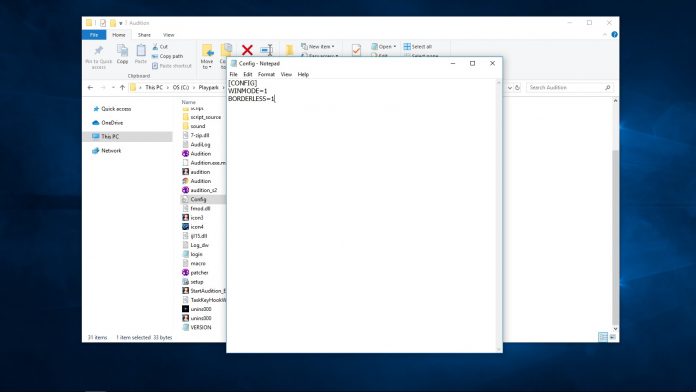Switch to large icons view in status bar
Image resolution: width=696 pixels, height=392 pixels.
(613, 337)
